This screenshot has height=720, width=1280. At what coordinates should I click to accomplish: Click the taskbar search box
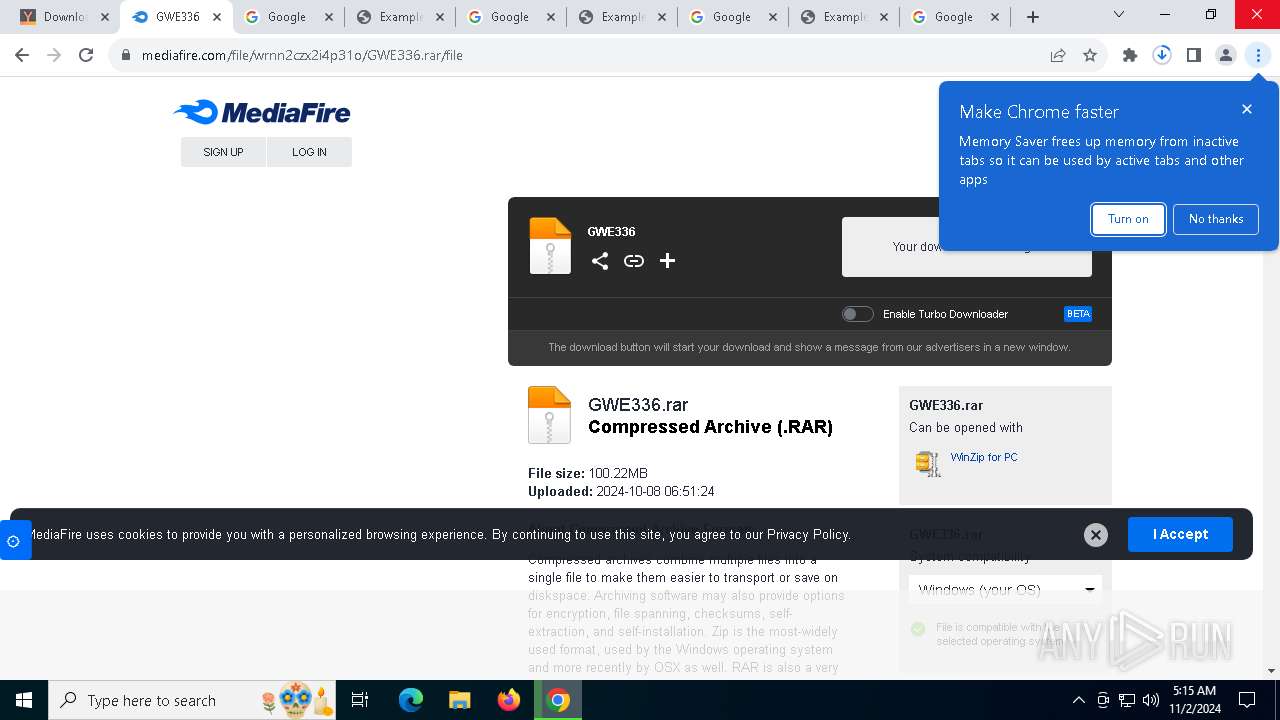point(193,700)
